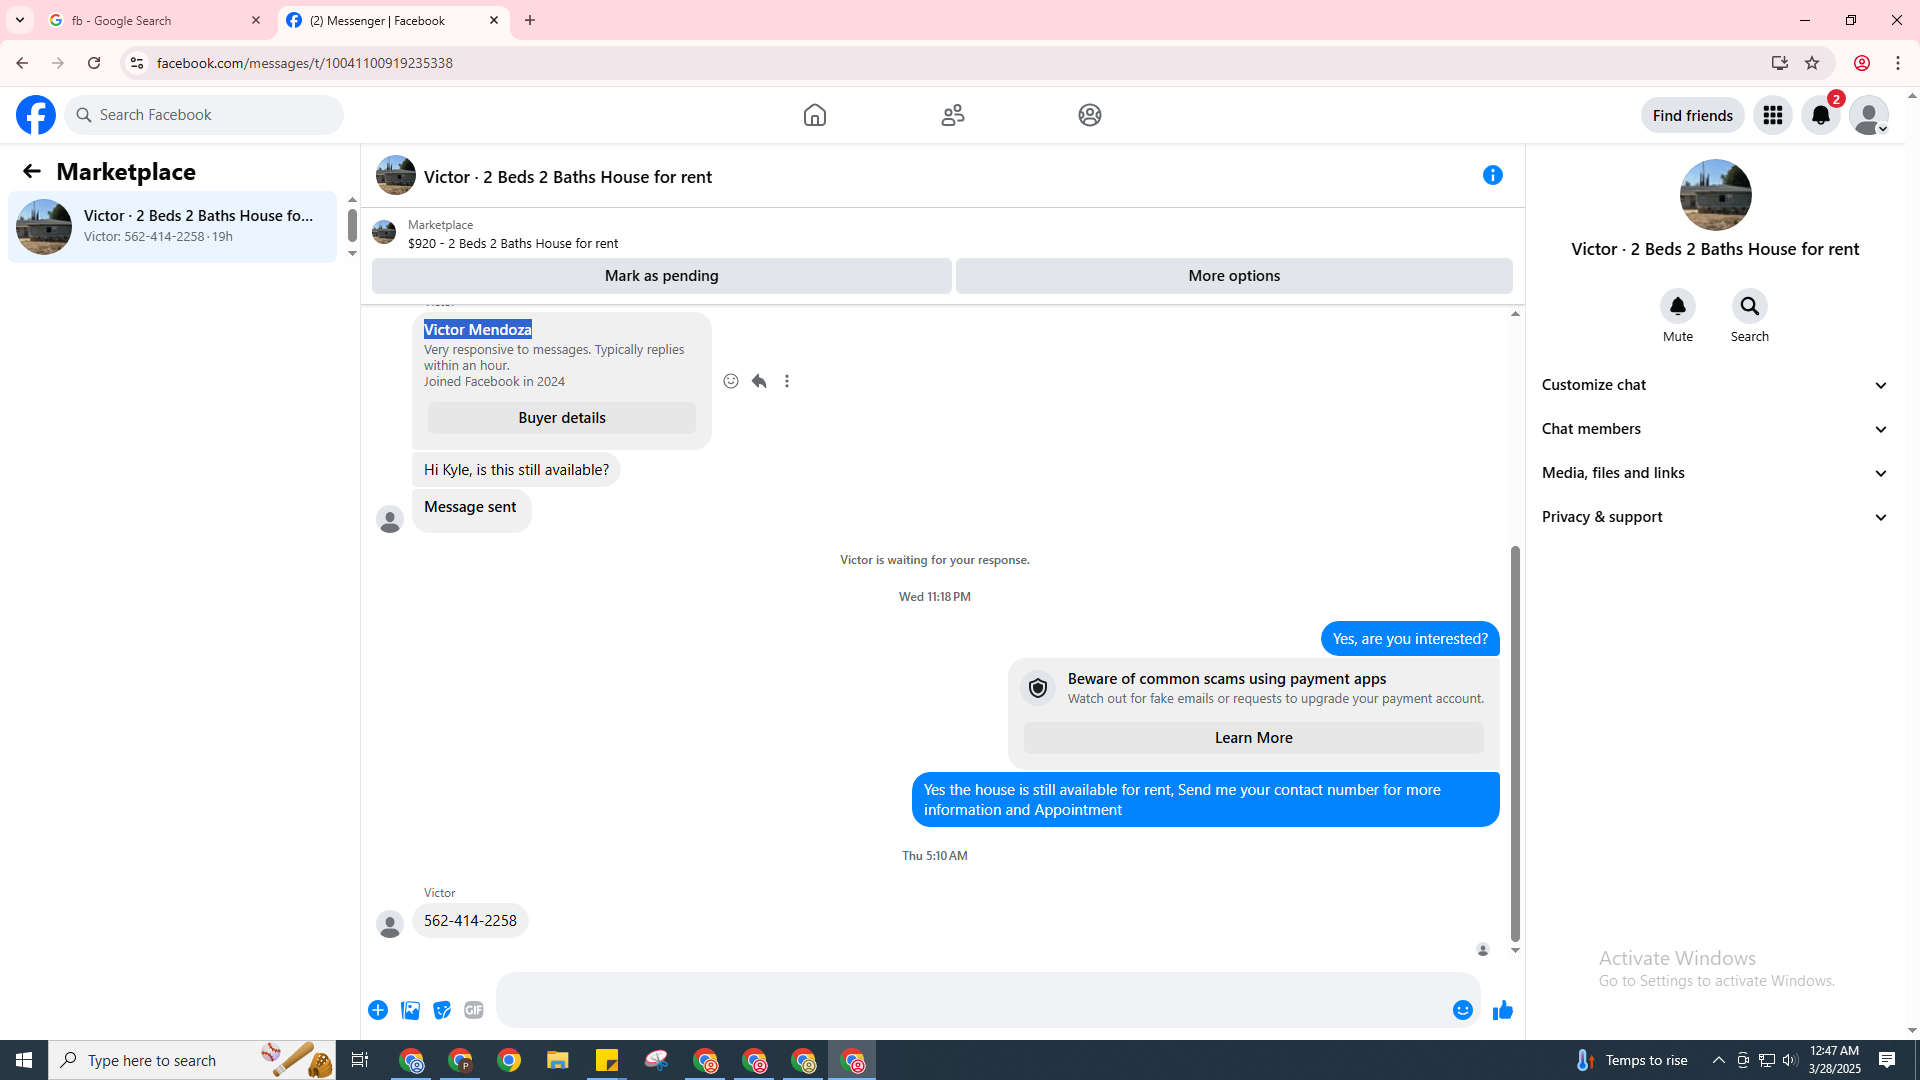This screenshot has height=1080, width=1920.
Task: Choose a GIF in composer
Action: pyautogui.click(x=474, y=1010)
